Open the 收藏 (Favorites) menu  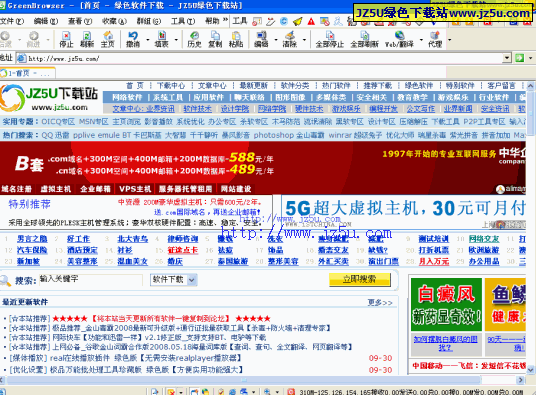[114, 21]
